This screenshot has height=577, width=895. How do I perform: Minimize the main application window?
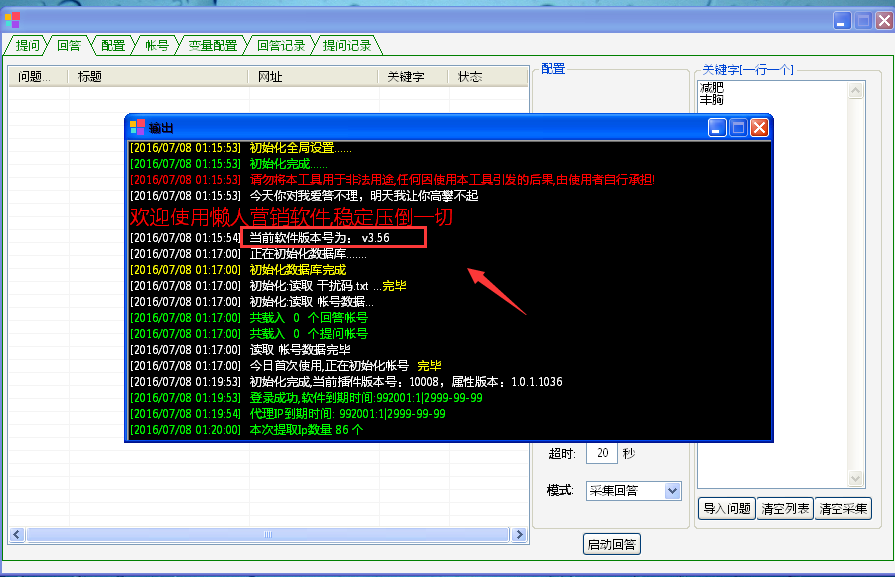pyautogui.click(x=842, y=21)
